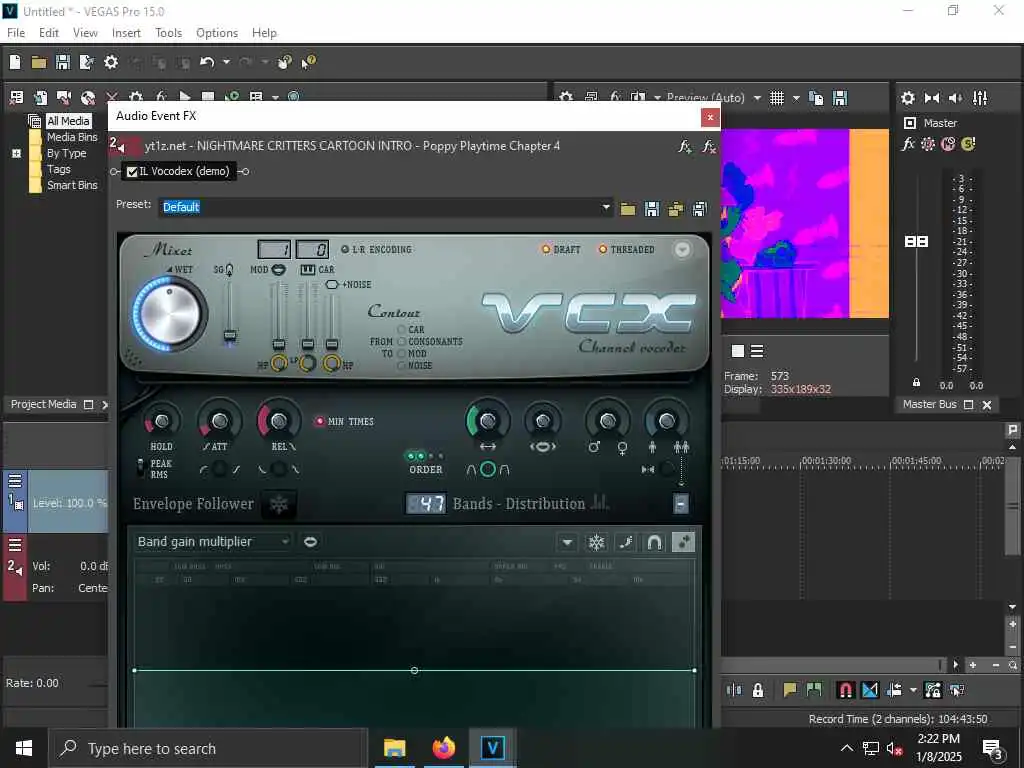Open the Vocodex options arrow at top-right
1024x768 pixels.
(682, 249)
